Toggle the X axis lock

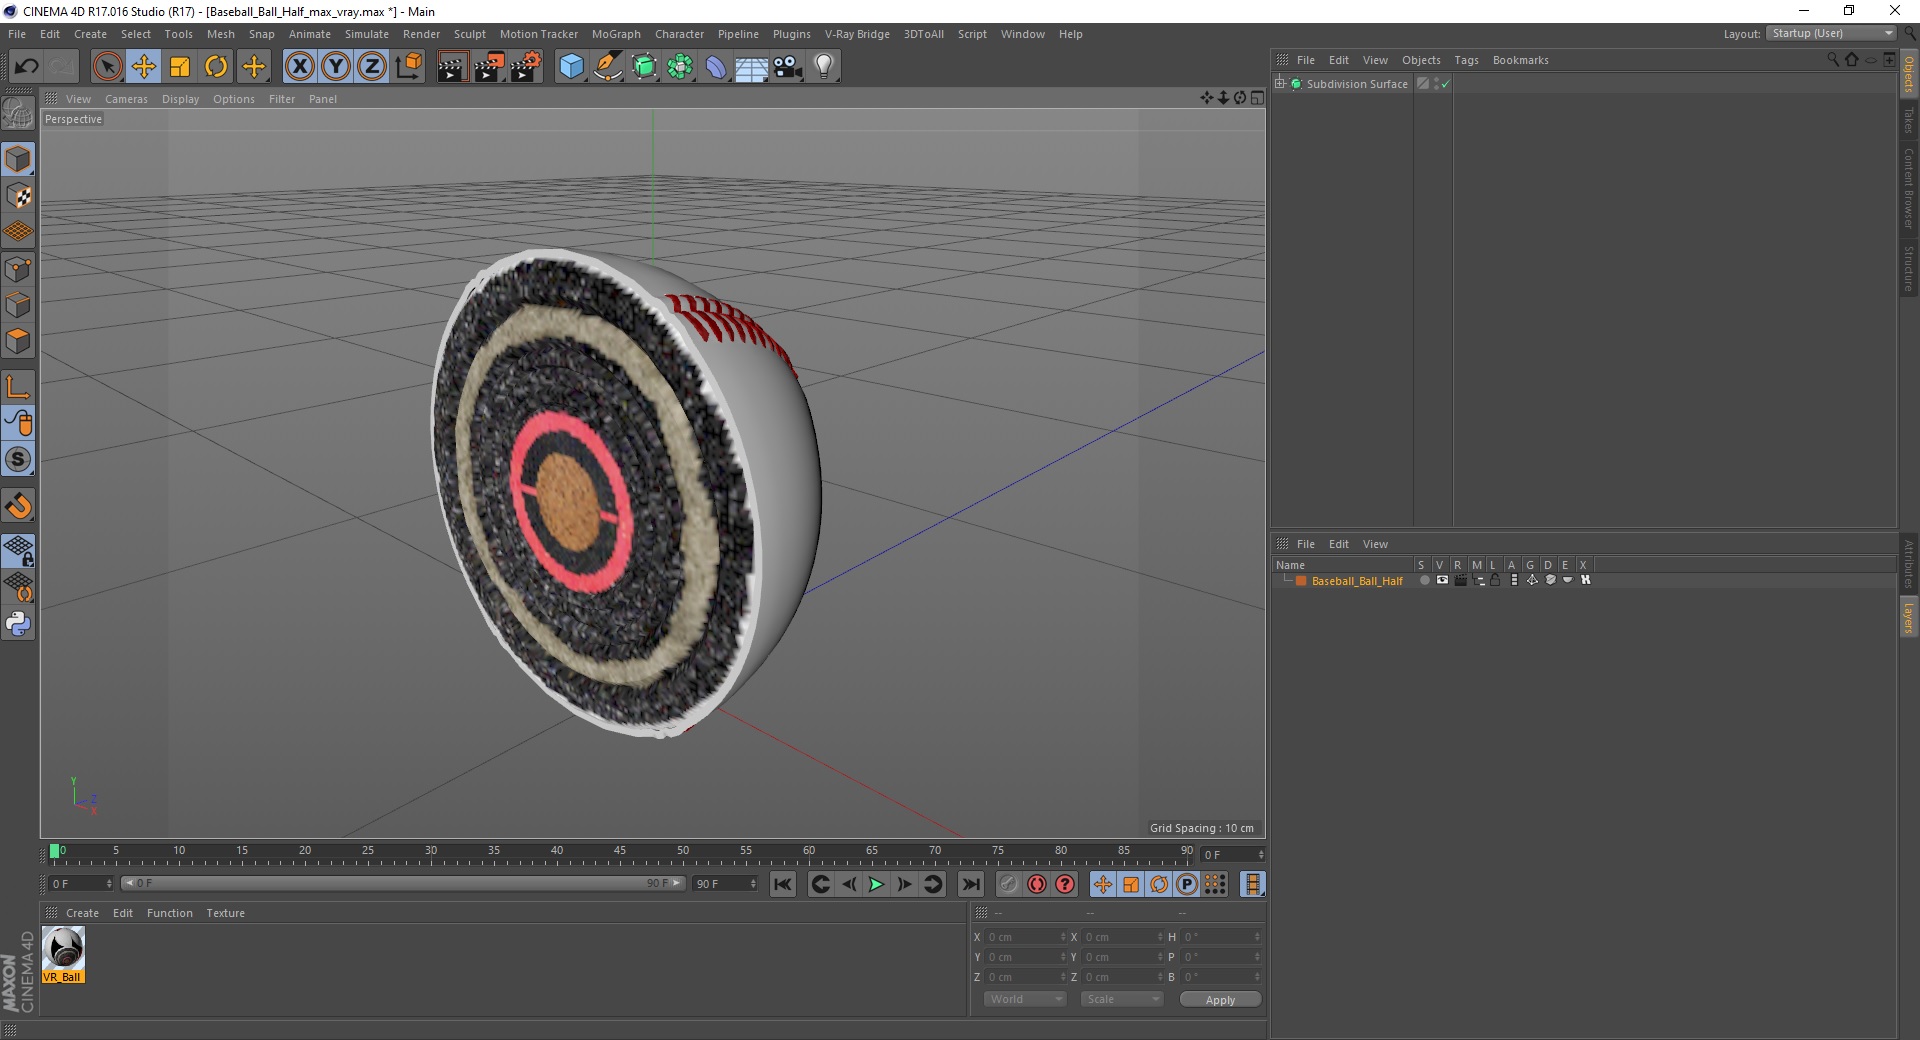click(300, 67)
